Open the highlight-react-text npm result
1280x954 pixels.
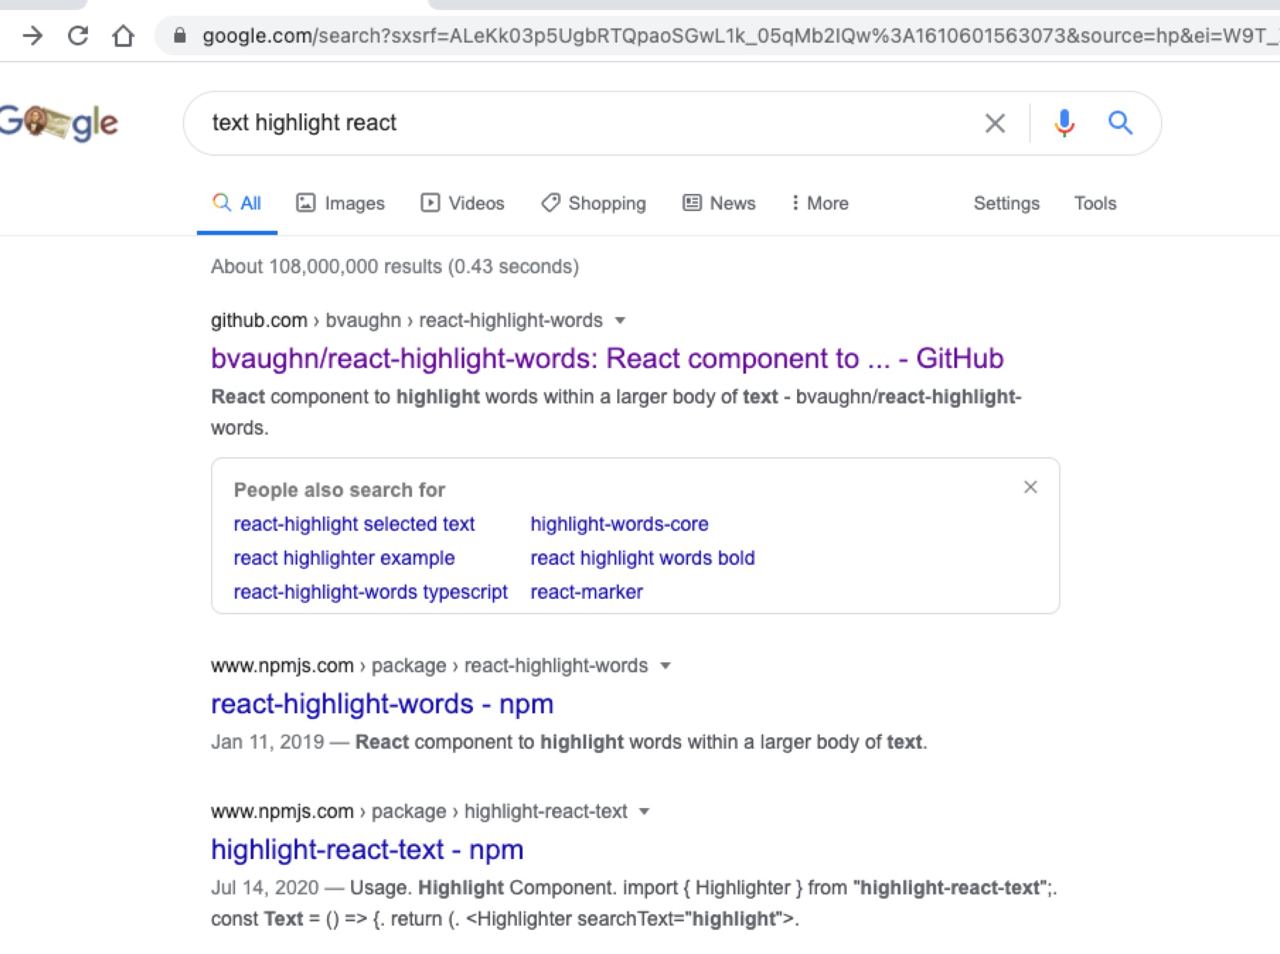(367, 849)
